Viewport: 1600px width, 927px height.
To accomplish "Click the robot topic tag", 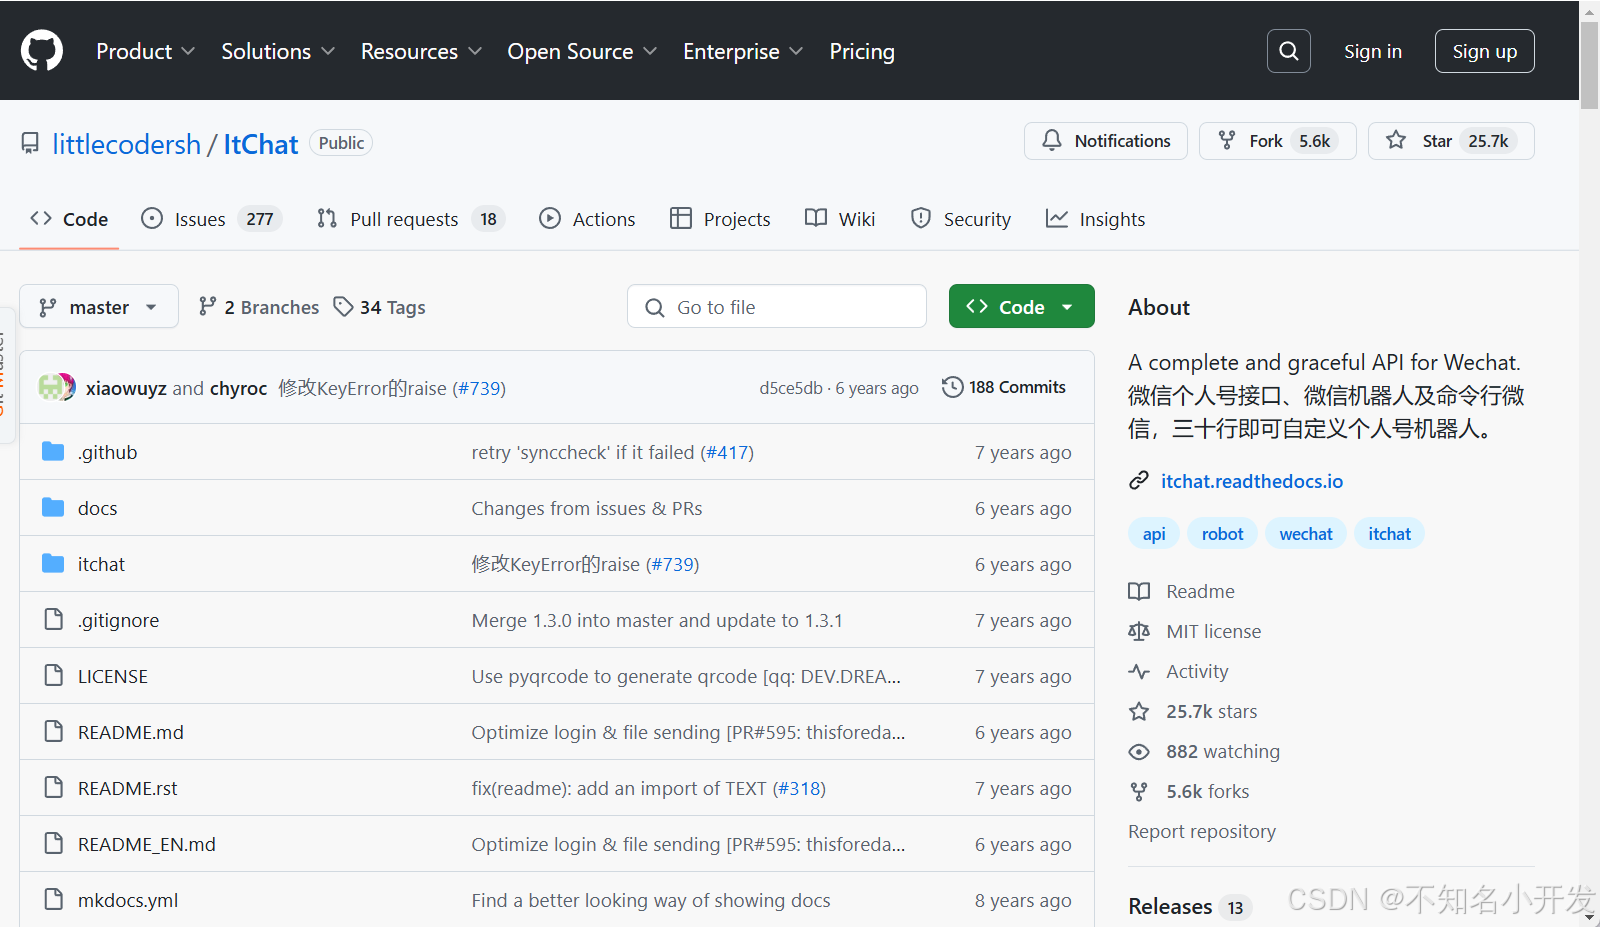I will (x=1222, y=534).
